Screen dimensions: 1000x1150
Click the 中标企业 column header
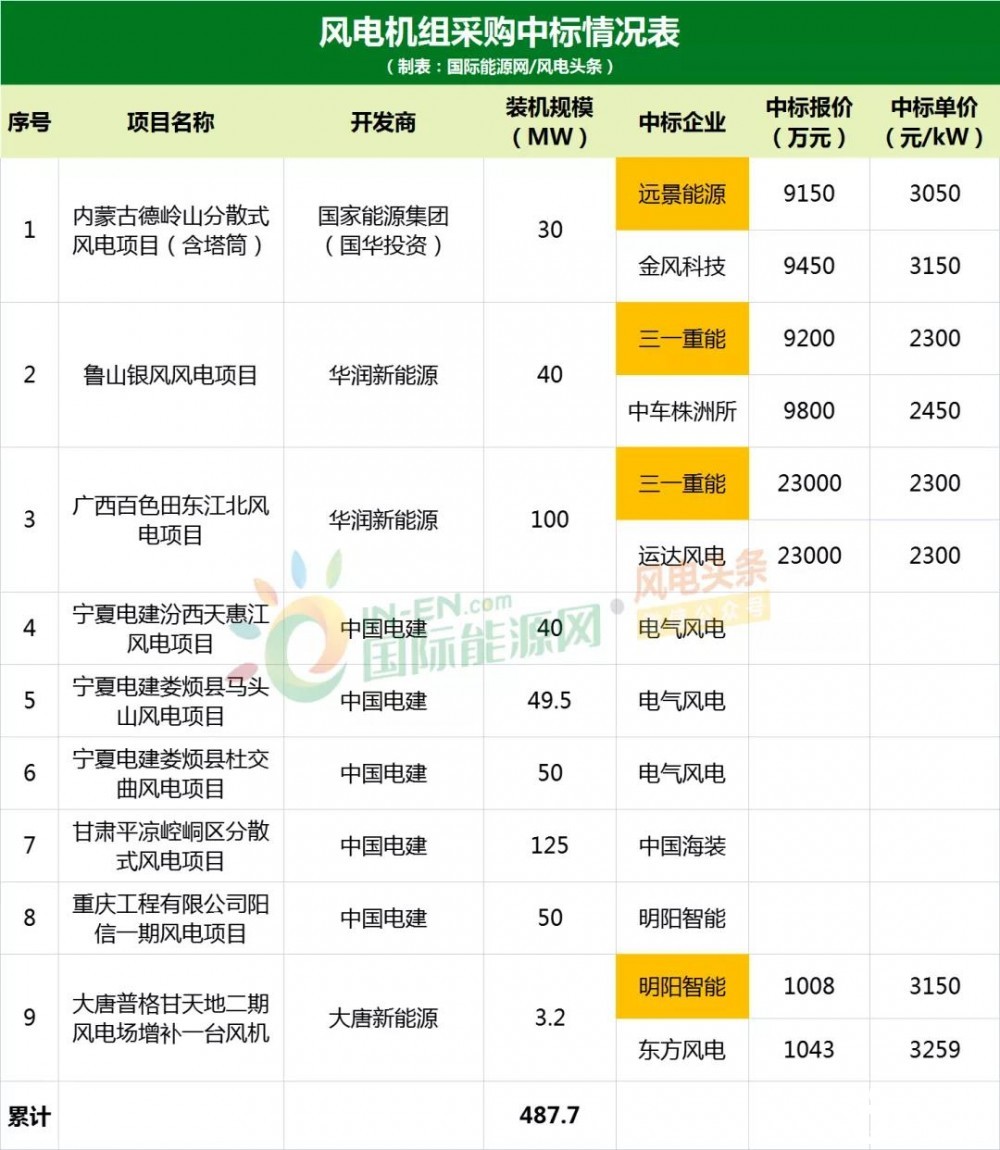click(682, 122)
